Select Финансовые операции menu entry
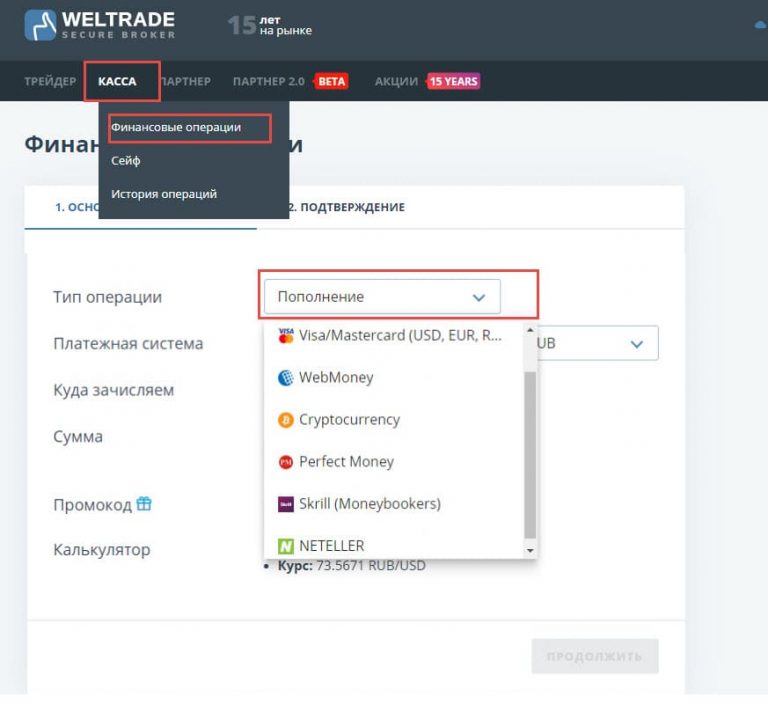 tap(176, 128)
